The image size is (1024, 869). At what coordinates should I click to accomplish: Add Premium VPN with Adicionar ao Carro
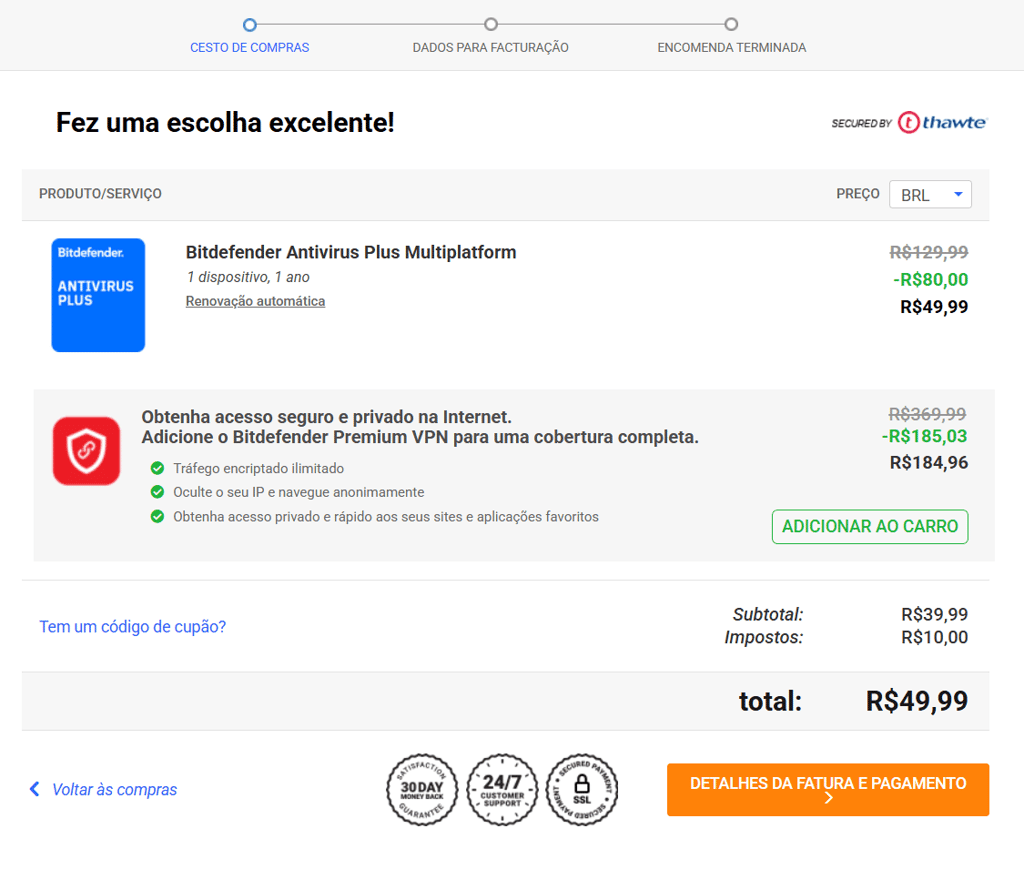870,526
